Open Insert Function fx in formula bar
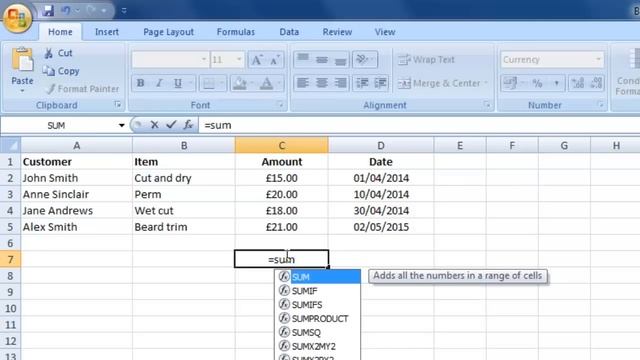The width and height of the screenshot is (640, 360). (188, 125)
